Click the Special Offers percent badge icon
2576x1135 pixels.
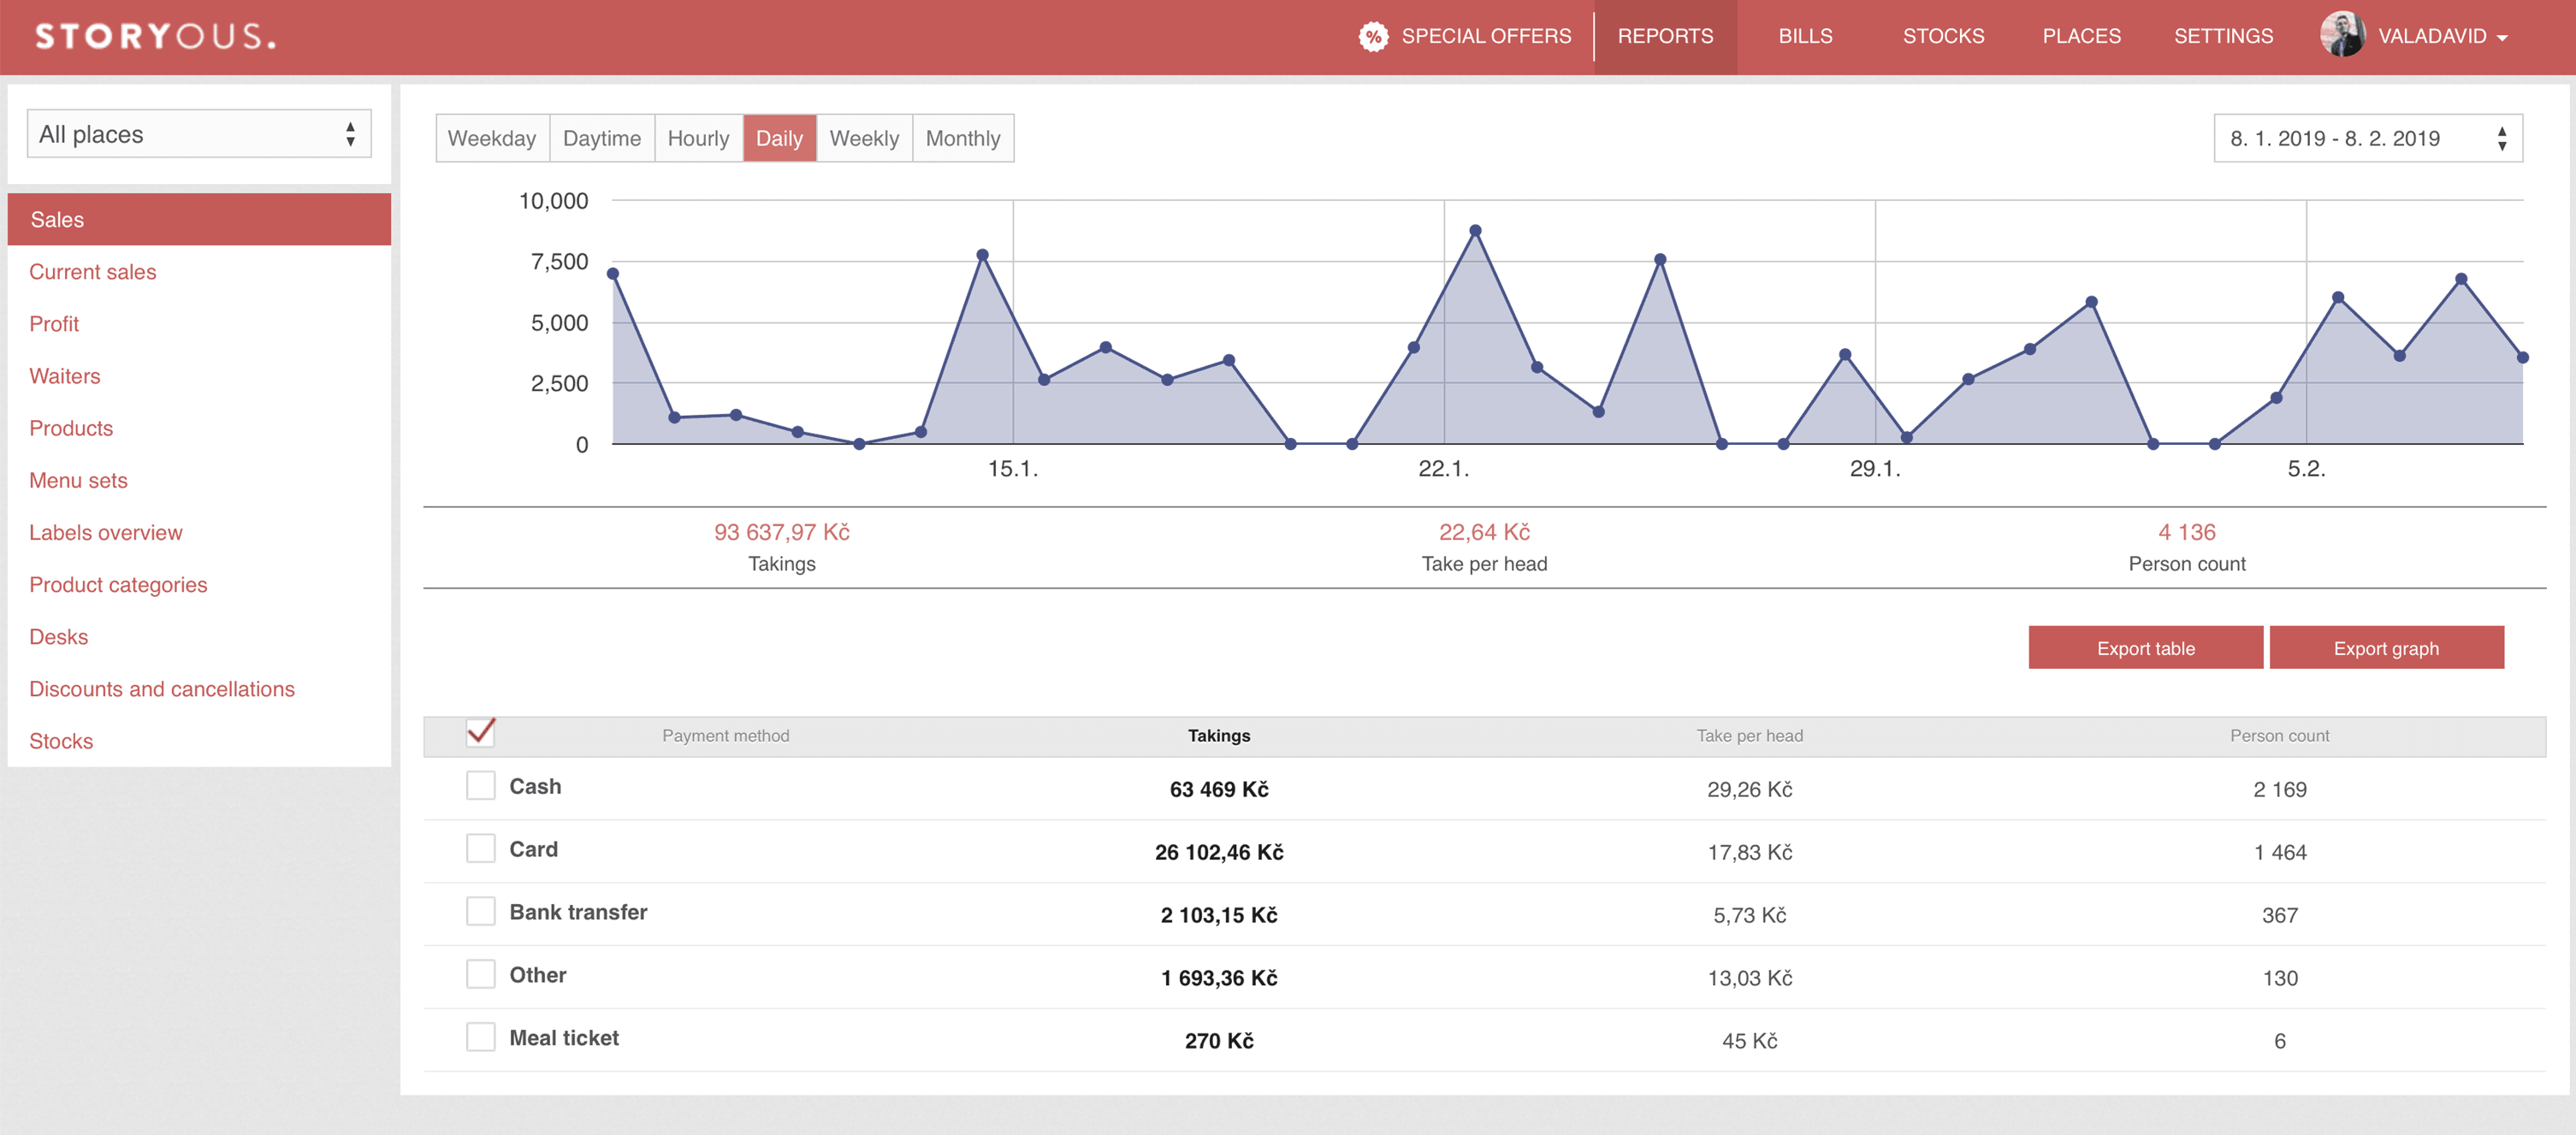pos(1373,37)
